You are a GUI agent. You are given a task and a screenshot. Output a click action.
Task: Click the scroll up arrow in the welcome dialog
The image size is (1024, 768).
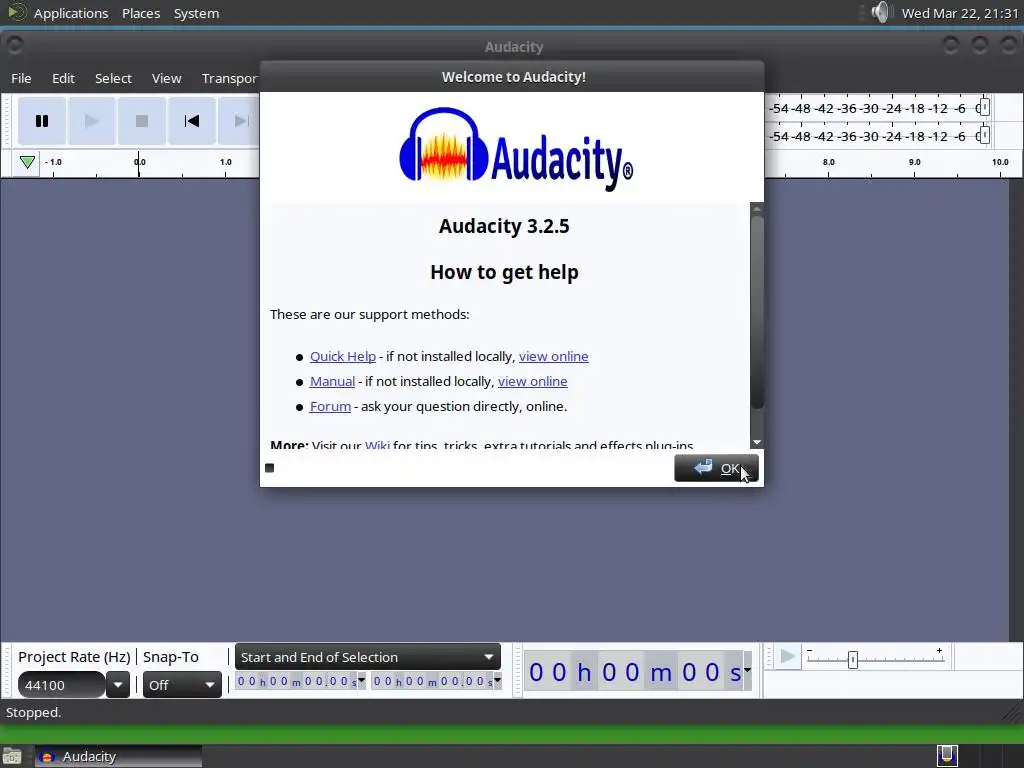[757, 209]
